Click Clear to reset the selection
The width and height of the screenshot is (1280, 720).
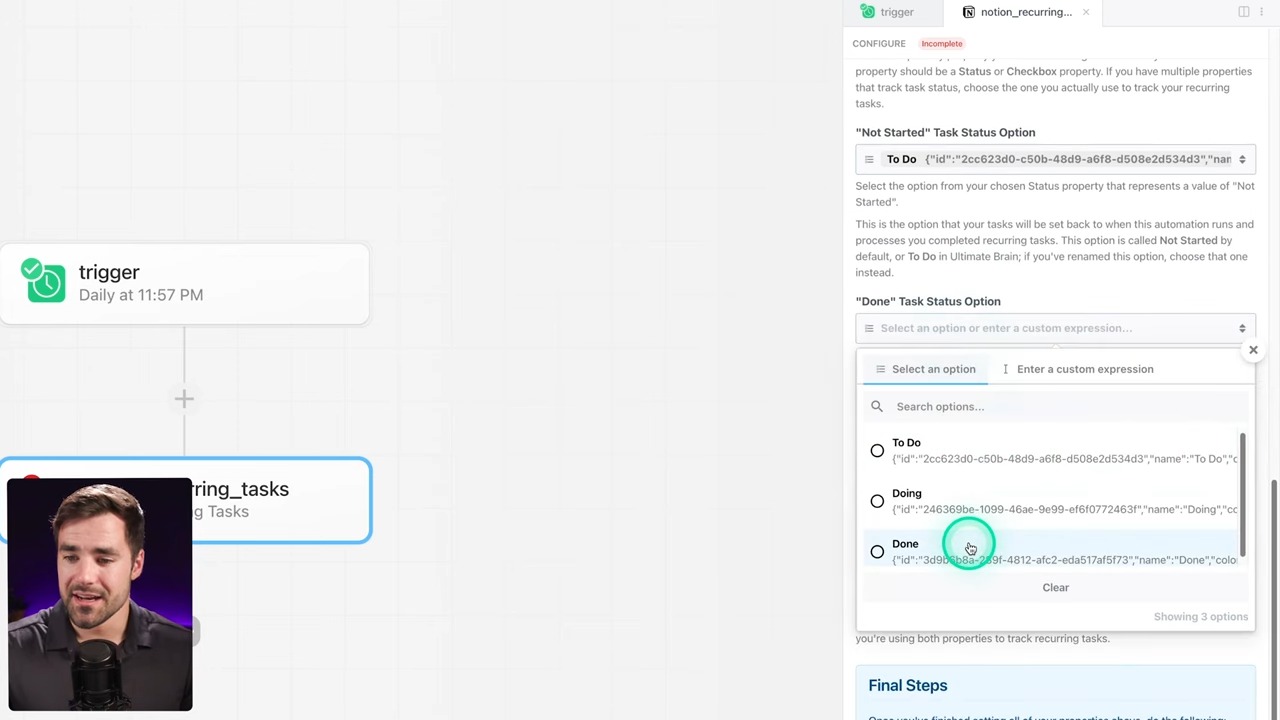(x=1055, y=588)
